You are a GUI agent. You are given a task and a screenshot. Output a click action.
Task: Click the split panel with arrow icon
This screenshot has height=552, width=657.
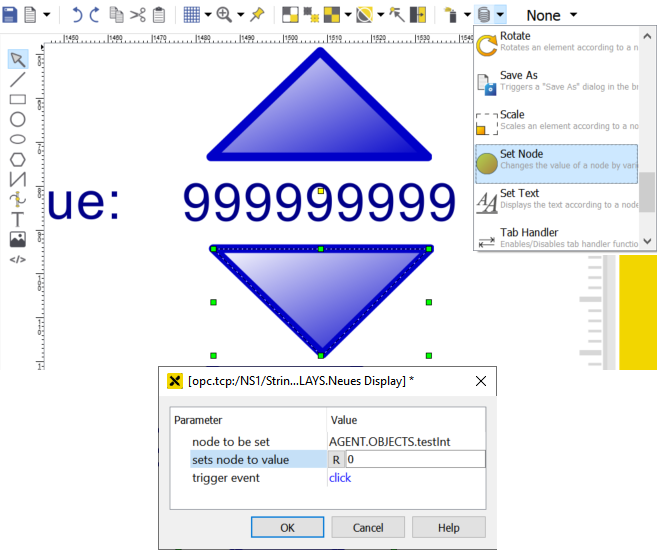click(x=418, y=15)
